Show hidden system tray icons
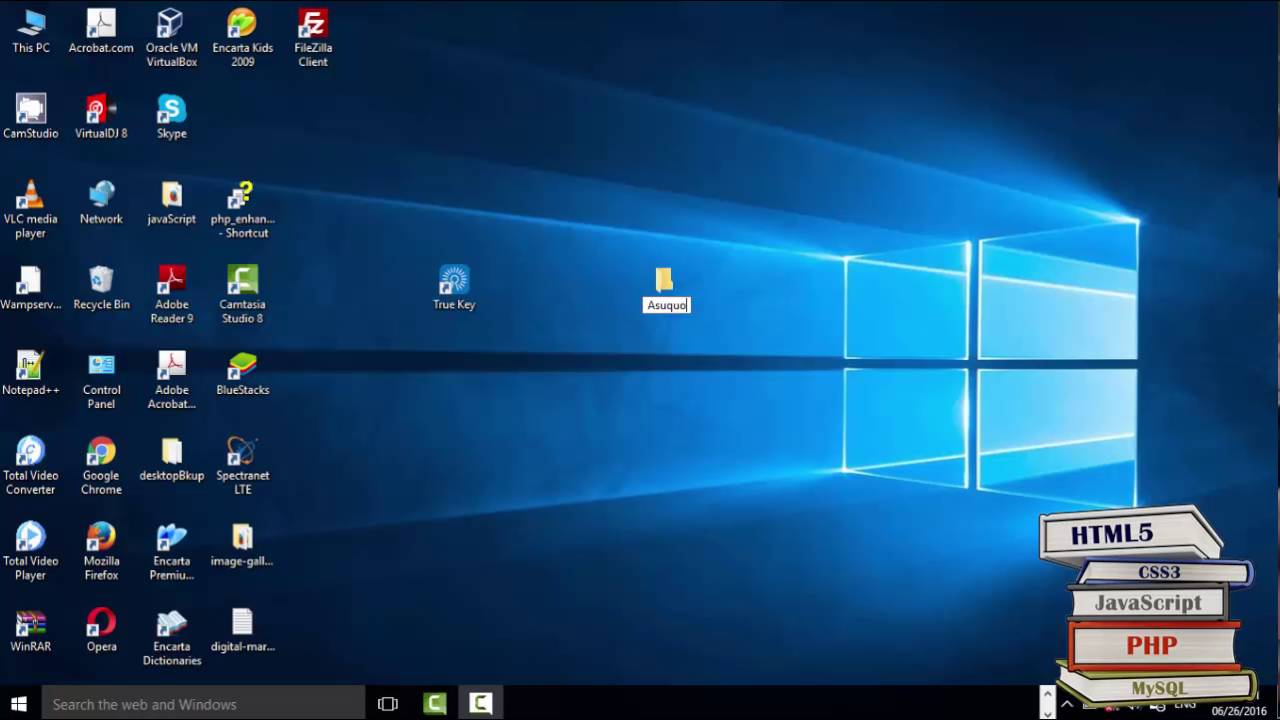 1067,705
